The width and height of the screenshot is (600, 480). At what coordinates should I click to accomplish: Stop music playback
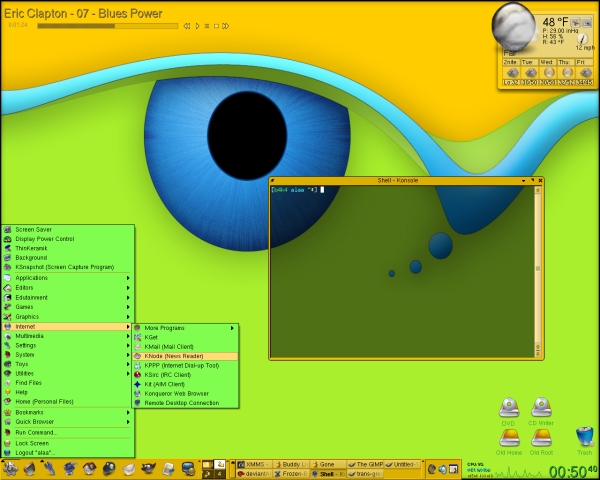tap(216, 26)
